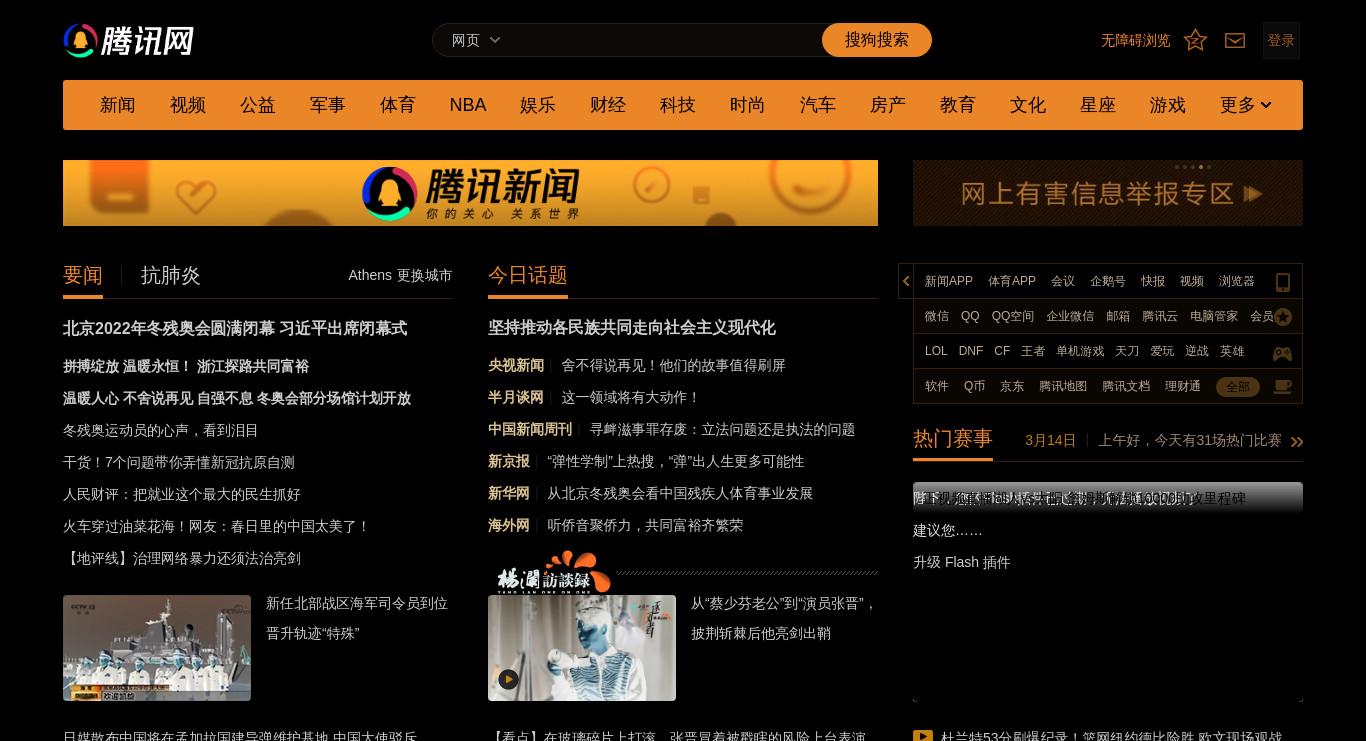
Task: Click the Tencent penguin logo
Action: [128, 41]
